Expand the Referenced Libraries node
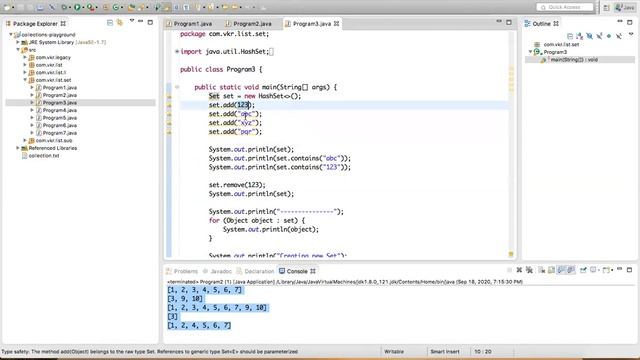 click(18, 148)
